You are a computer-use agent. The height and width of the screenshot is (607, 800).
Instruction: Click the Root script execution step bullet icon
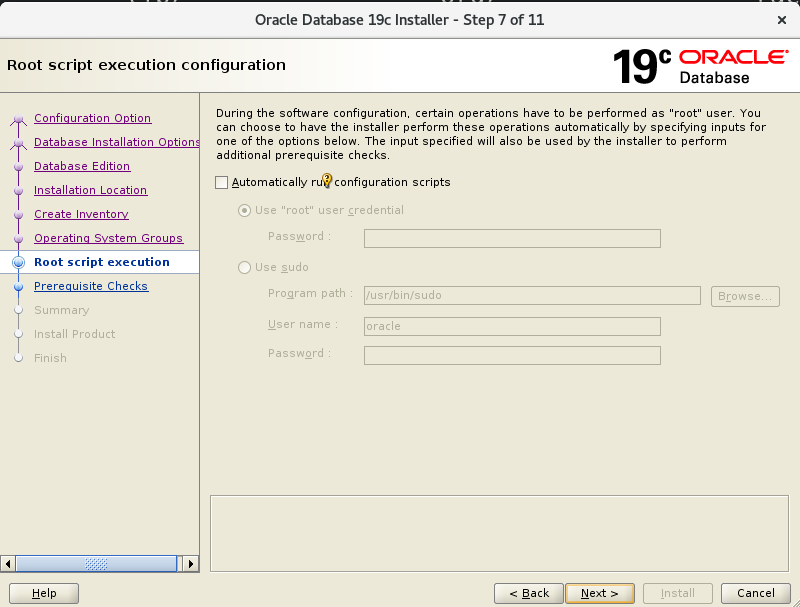click(18, 262)
